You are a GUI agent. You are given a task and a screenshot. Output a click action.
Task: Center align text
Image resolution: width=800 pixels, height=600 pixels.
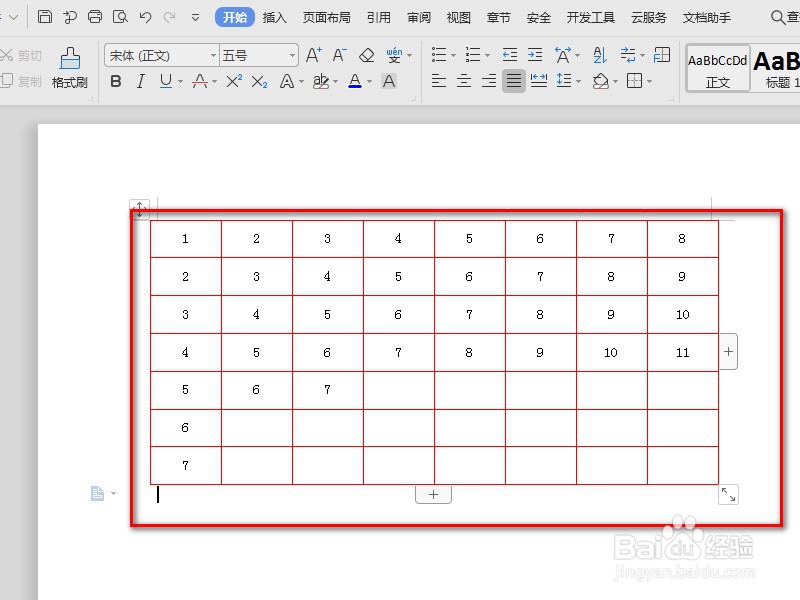tap(464, 81)
